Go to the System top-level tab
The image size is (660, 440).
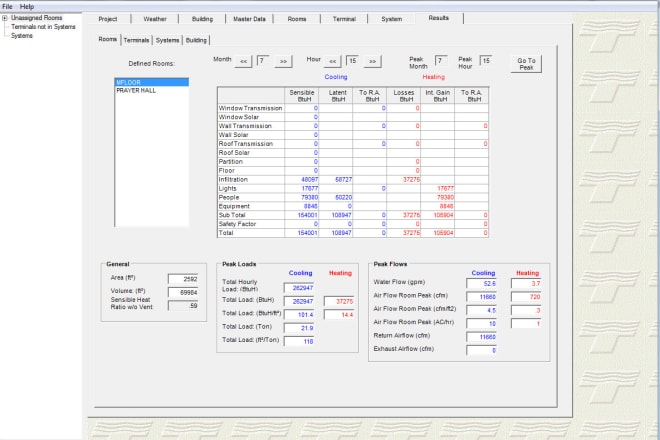[x=392, y=19]
